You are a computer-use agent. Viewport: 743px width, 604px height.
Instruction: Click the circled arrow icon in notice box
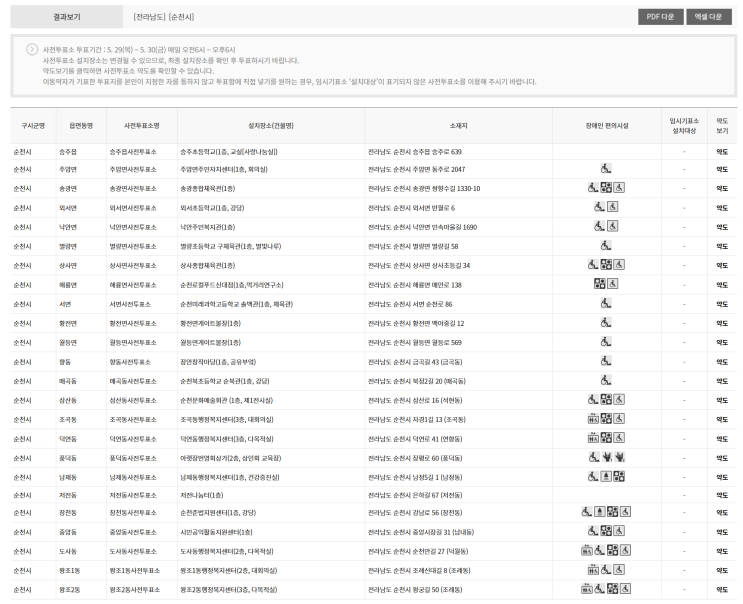[x=32, y=49]
